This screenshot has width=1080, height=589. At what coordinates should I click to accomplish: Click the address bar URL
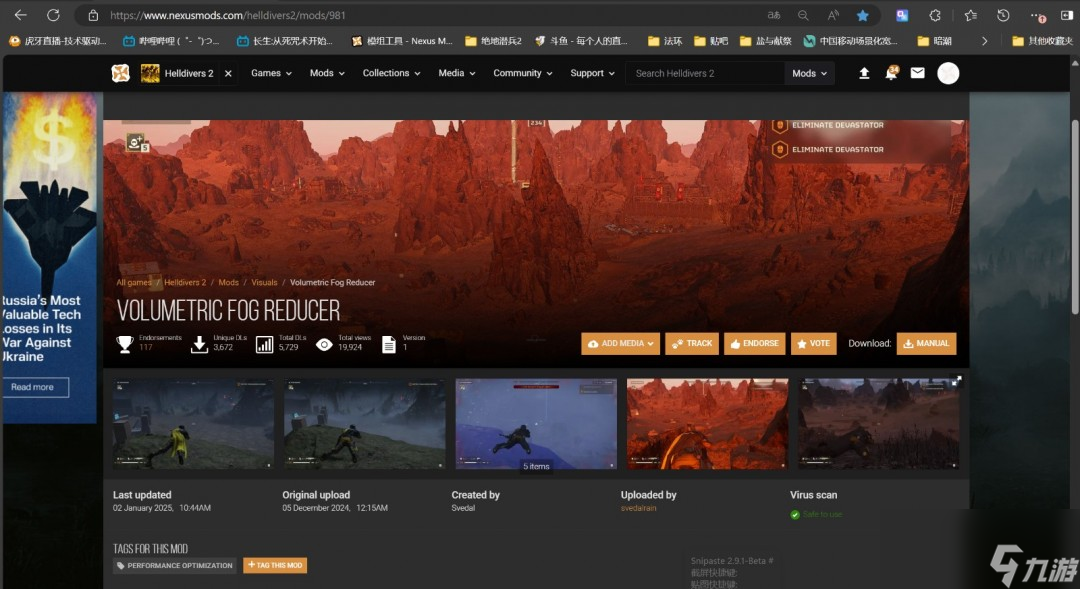(x=228, y=15)
